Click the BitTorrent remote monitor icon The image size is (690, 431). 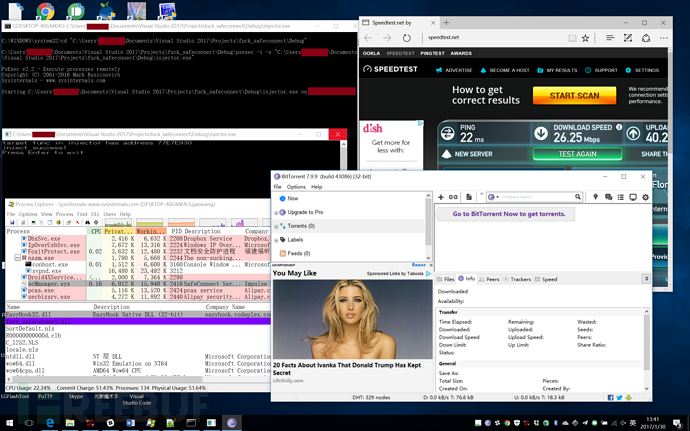click(633, 197)
